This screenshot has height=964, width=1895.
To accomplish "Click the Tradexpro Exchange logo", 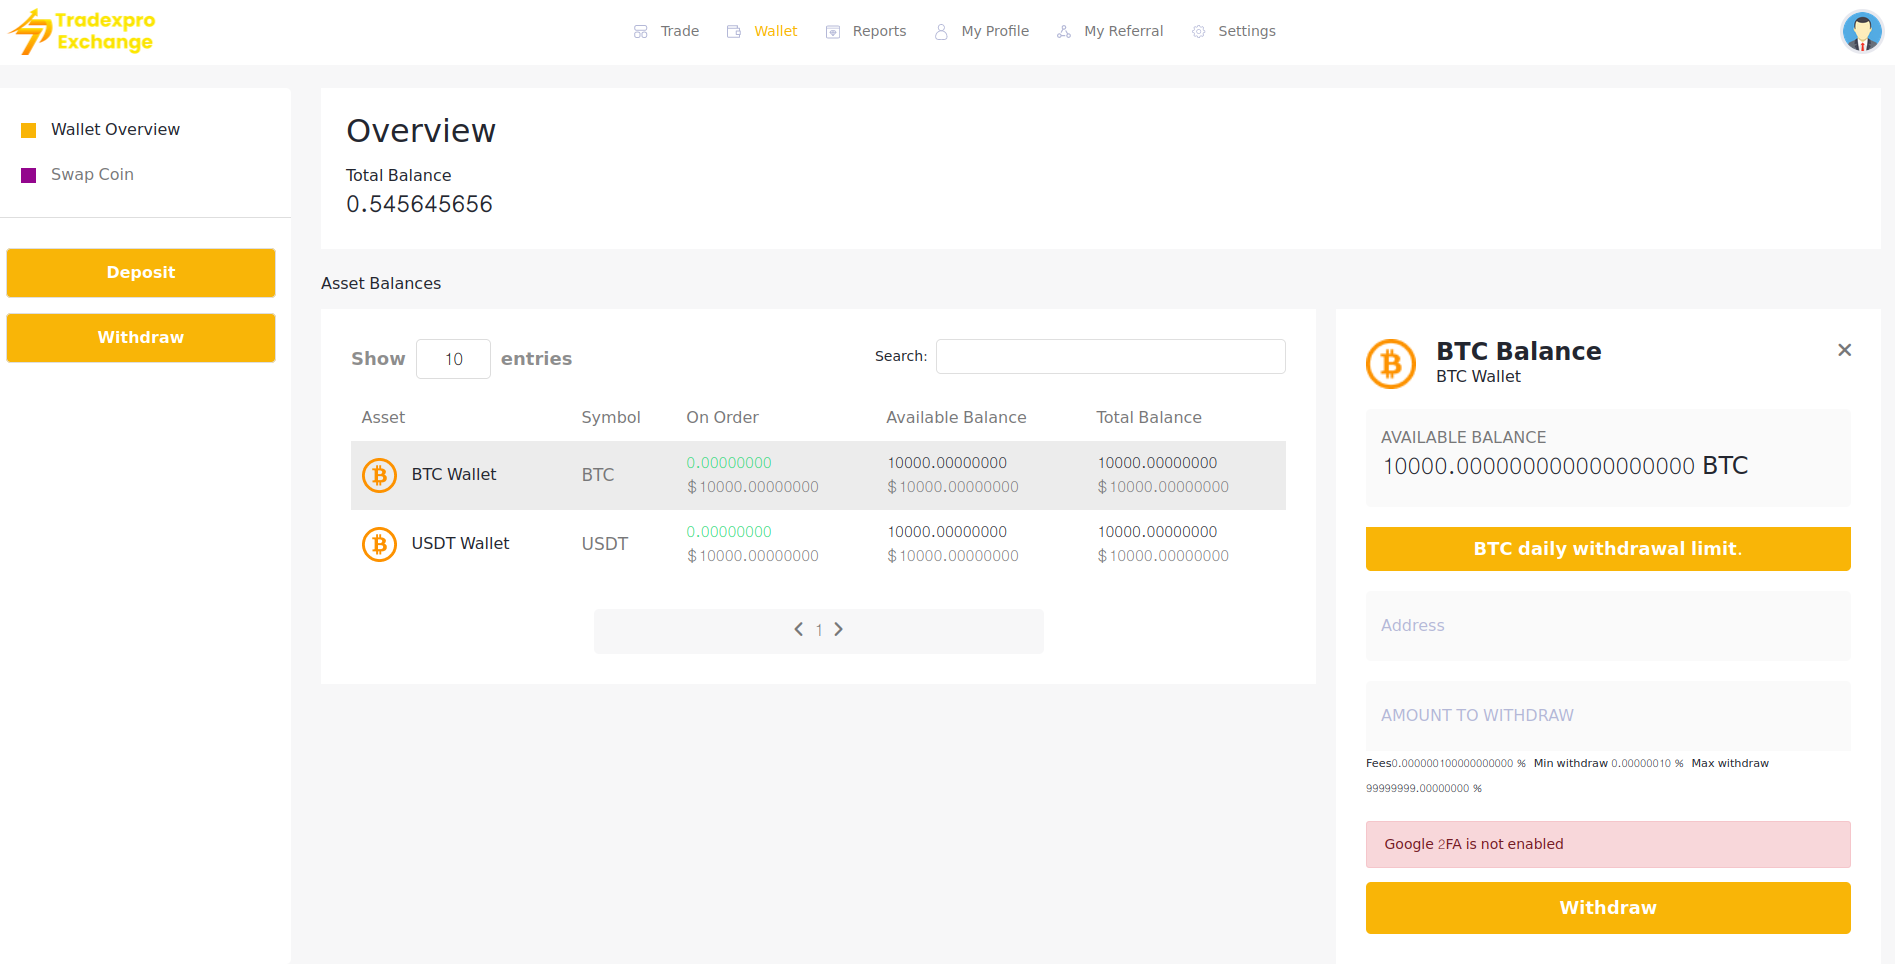I will click(82, 32).
